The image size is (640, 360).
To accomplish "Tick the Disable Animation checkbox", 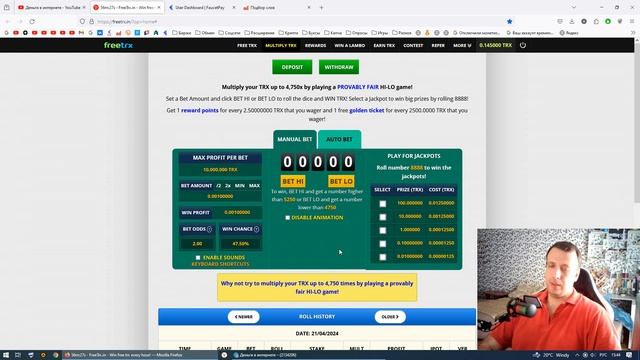I will coord(287,218).
